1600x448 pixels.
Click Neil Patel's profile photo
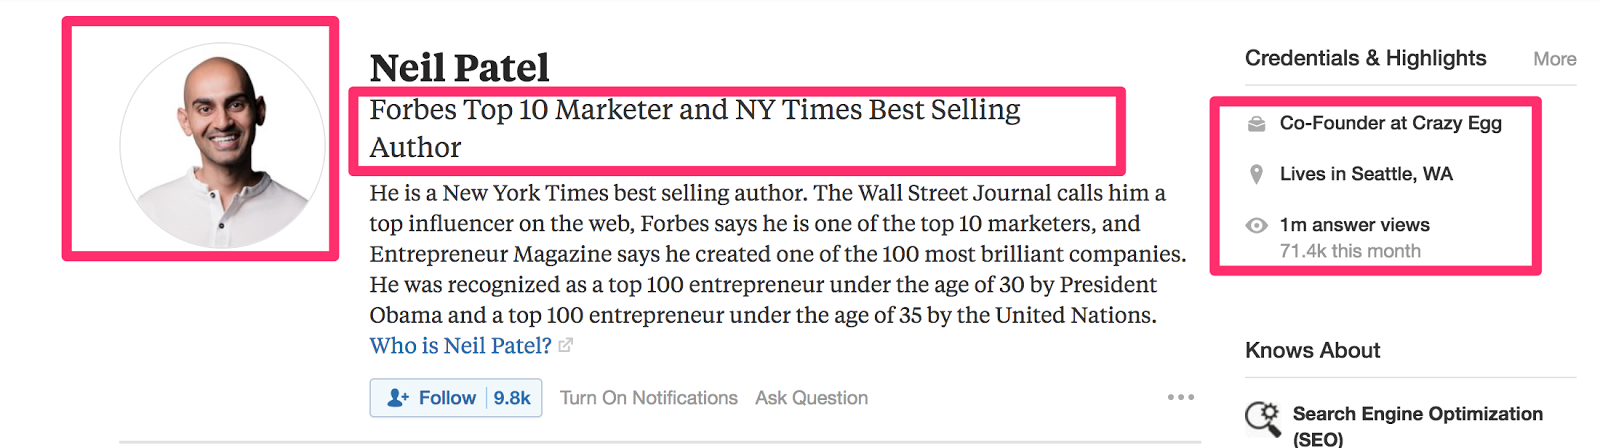click(223, 145)
